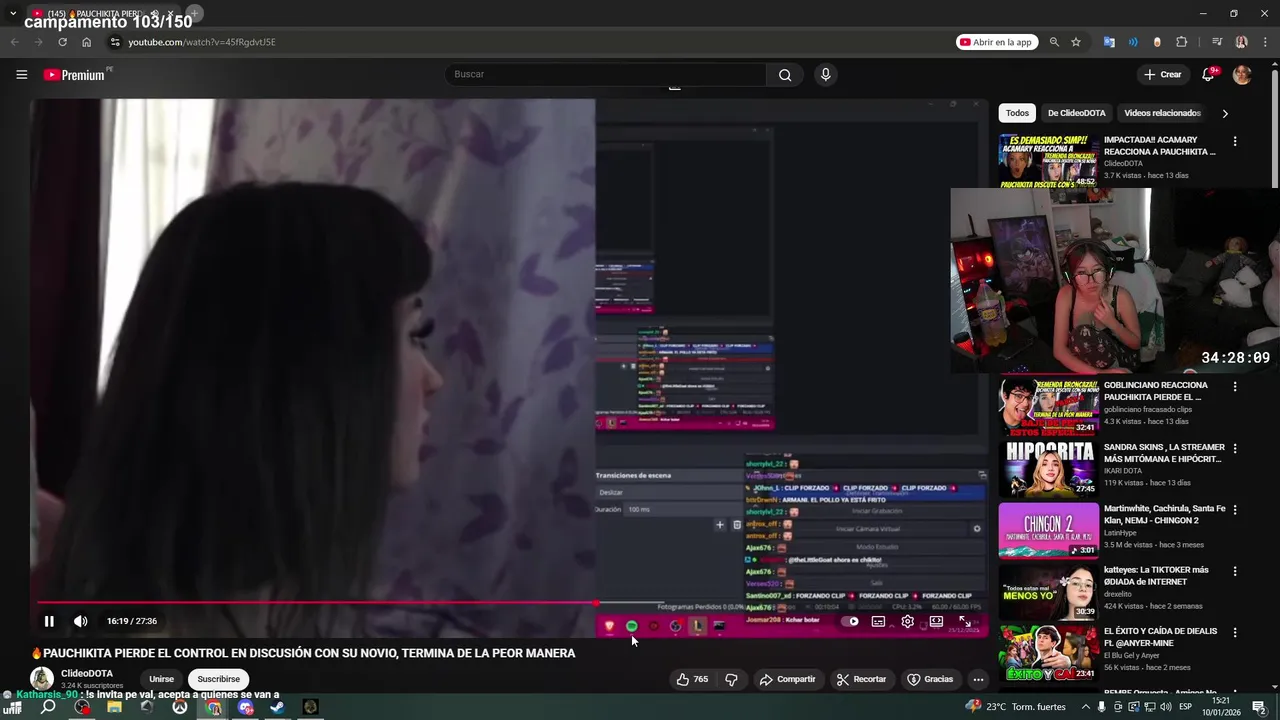The image size is (1280, 720).
Task: Toggle video autoplay switch
Action: click(x=849, y=621)
